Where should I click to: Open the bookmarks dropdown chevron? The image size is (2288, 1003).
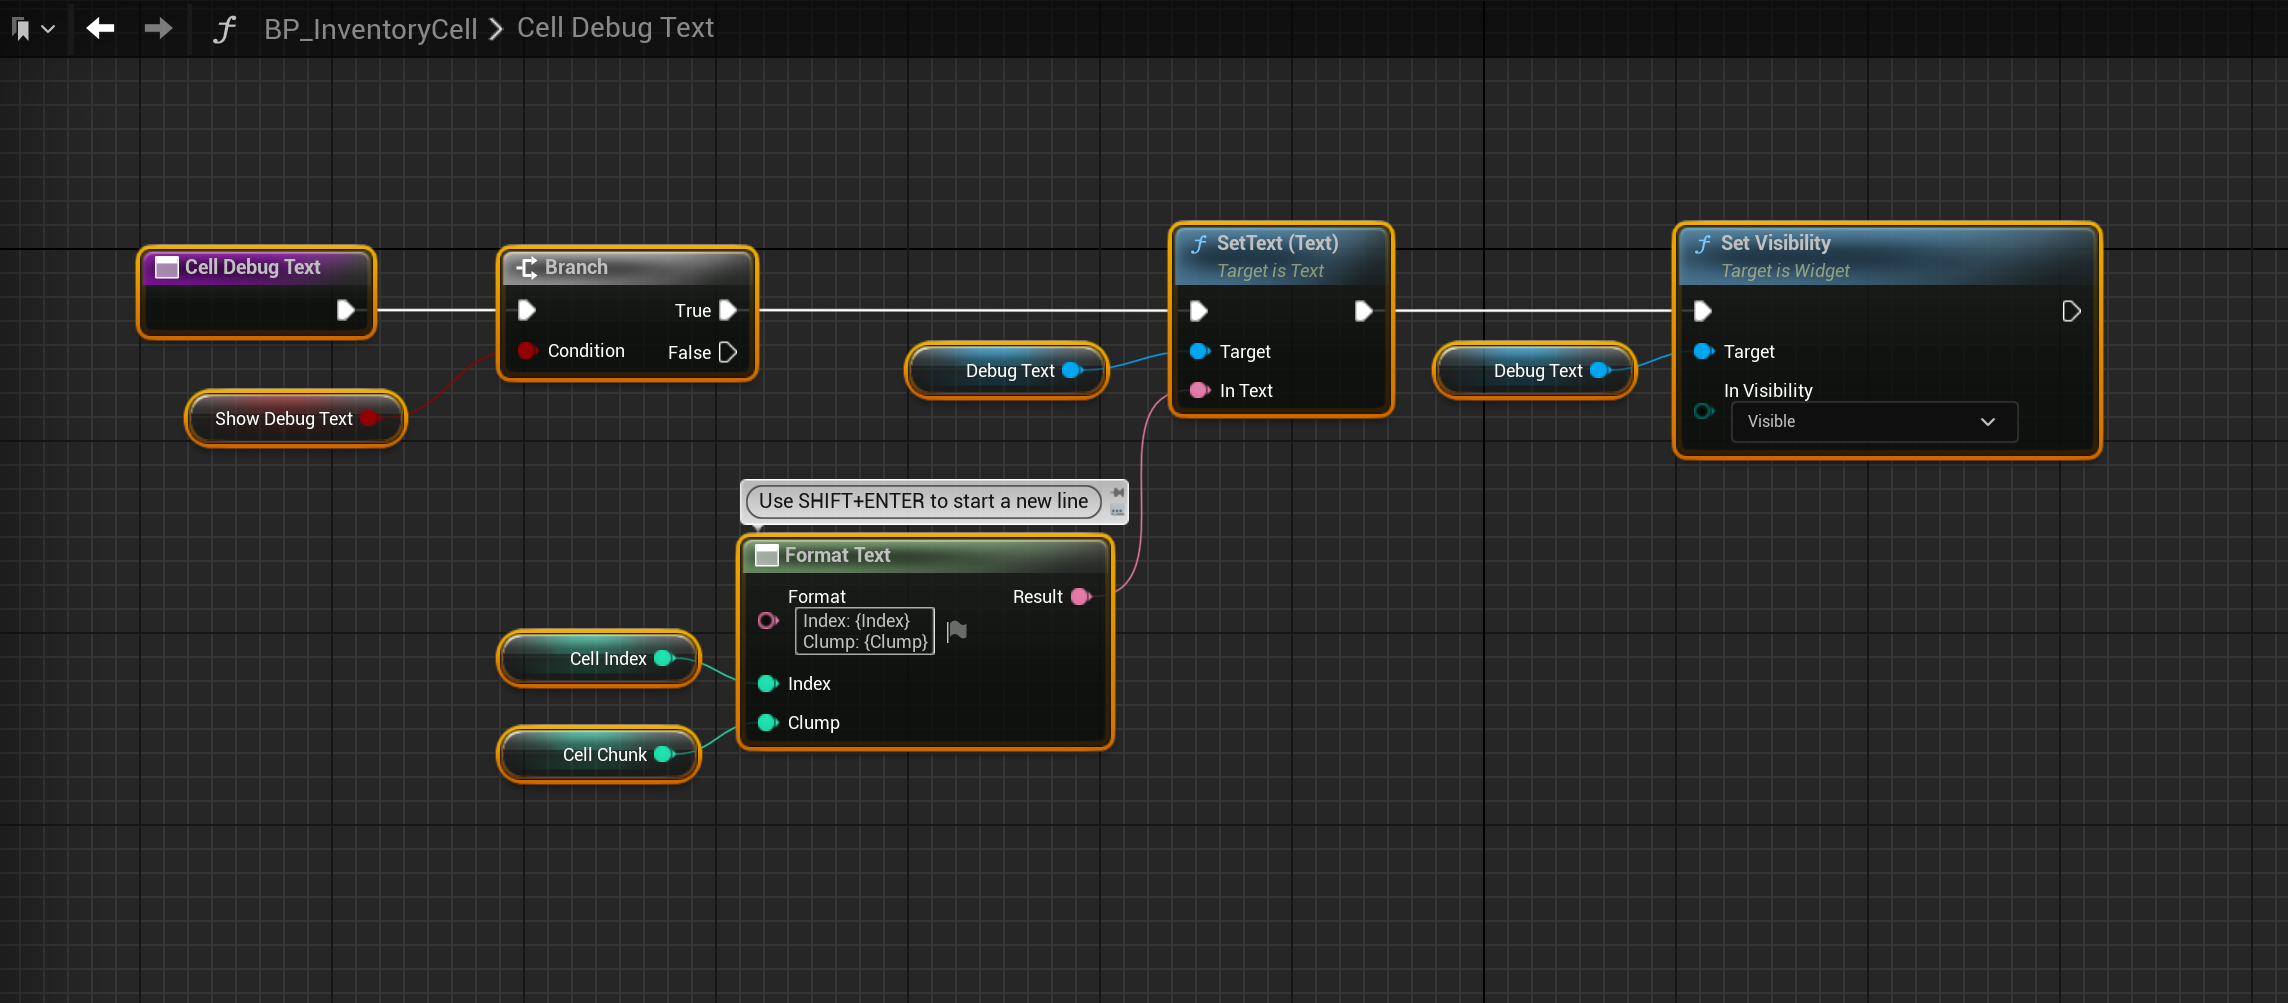pos(48,29)
